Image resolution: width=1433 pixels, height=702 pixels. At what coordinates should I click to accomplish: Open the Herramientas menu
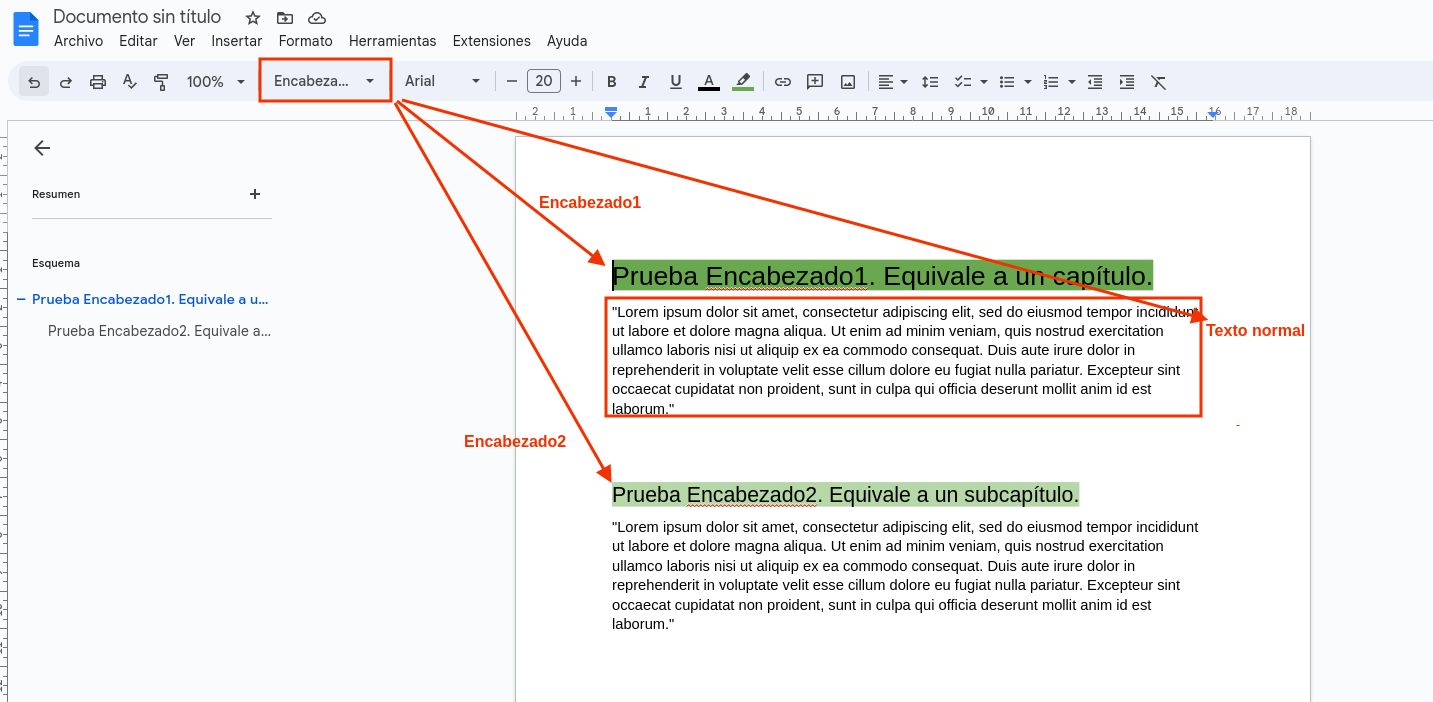point(393,41)
